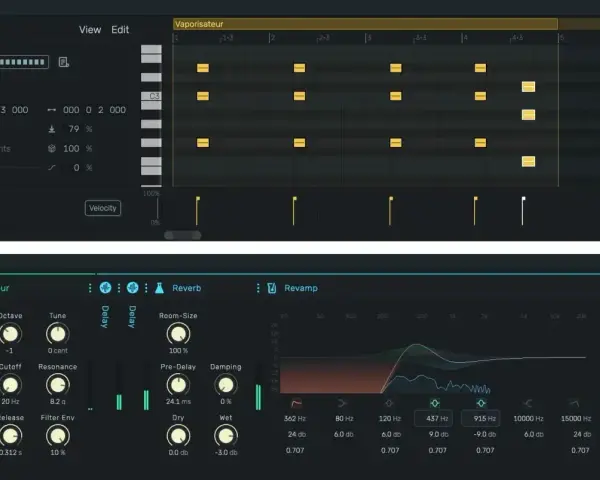The height and width of the screenshot is (480, 600).
Task: Click the Dry knob
Action: (178, 436)
